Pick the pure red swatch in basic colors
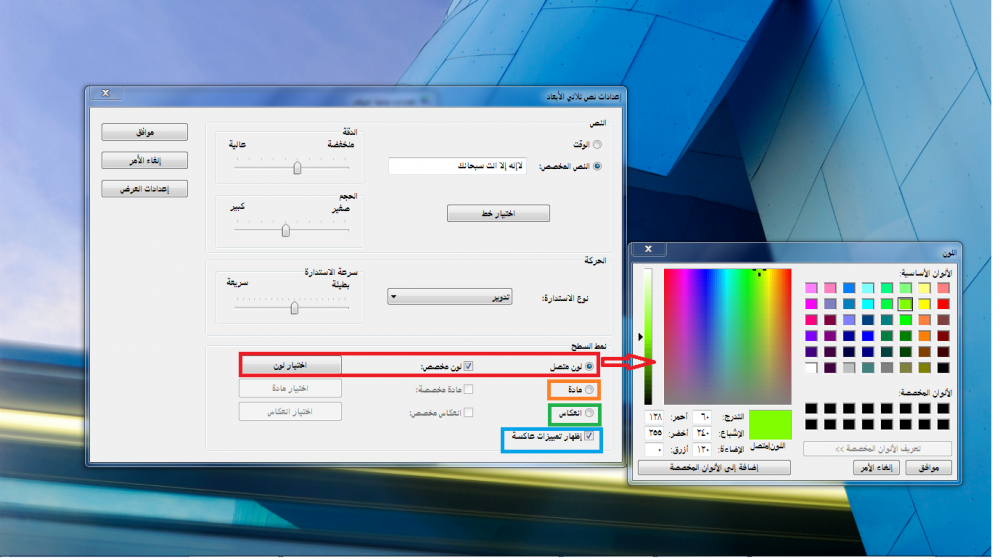Viewport: 1000px width, 560px height. [943, 303]
